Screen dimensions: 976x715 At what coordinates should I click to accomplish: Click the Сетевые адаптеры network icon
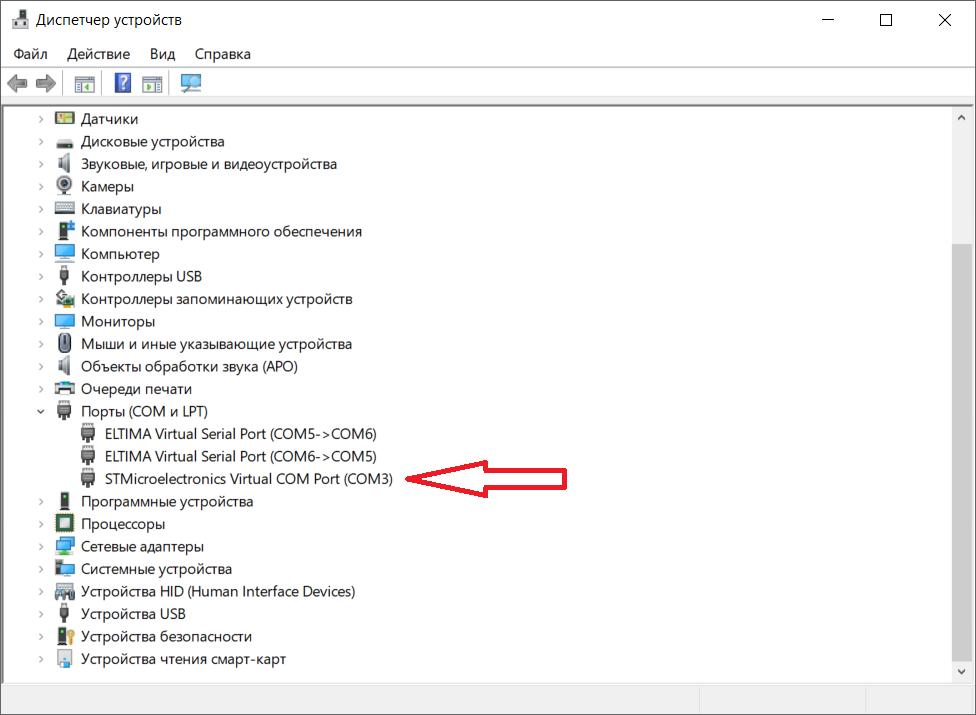pos(64,546)
